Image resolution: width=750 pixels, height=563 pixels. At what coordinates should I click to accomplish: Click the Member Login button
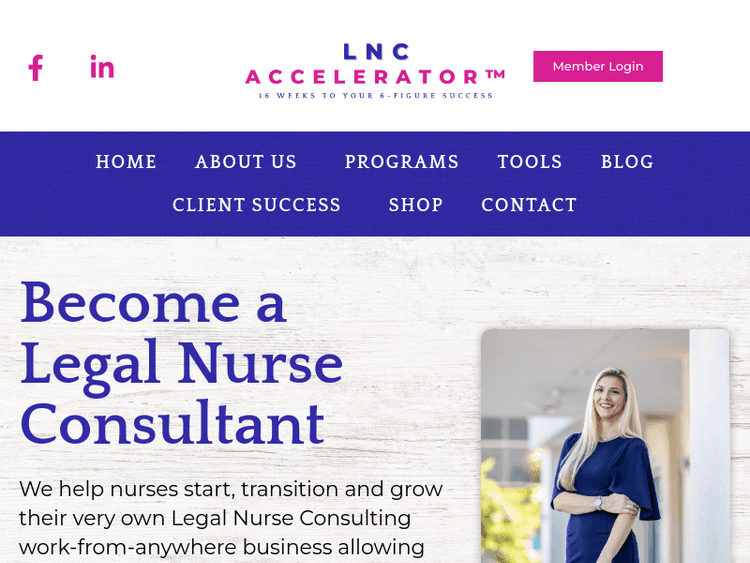[598, 66]
